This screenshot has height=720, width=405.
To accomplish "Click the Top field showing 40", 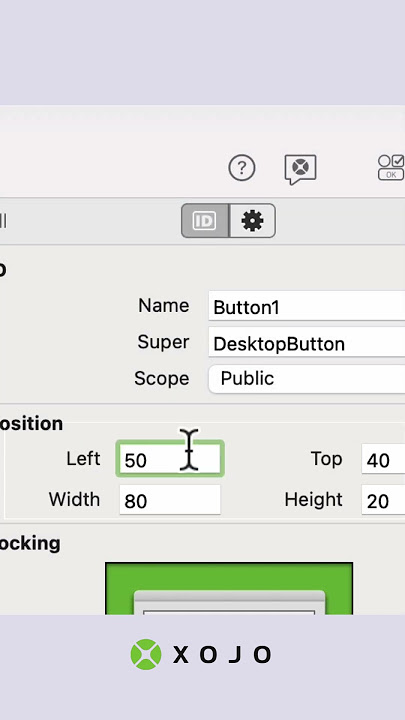I will point(383,459).
